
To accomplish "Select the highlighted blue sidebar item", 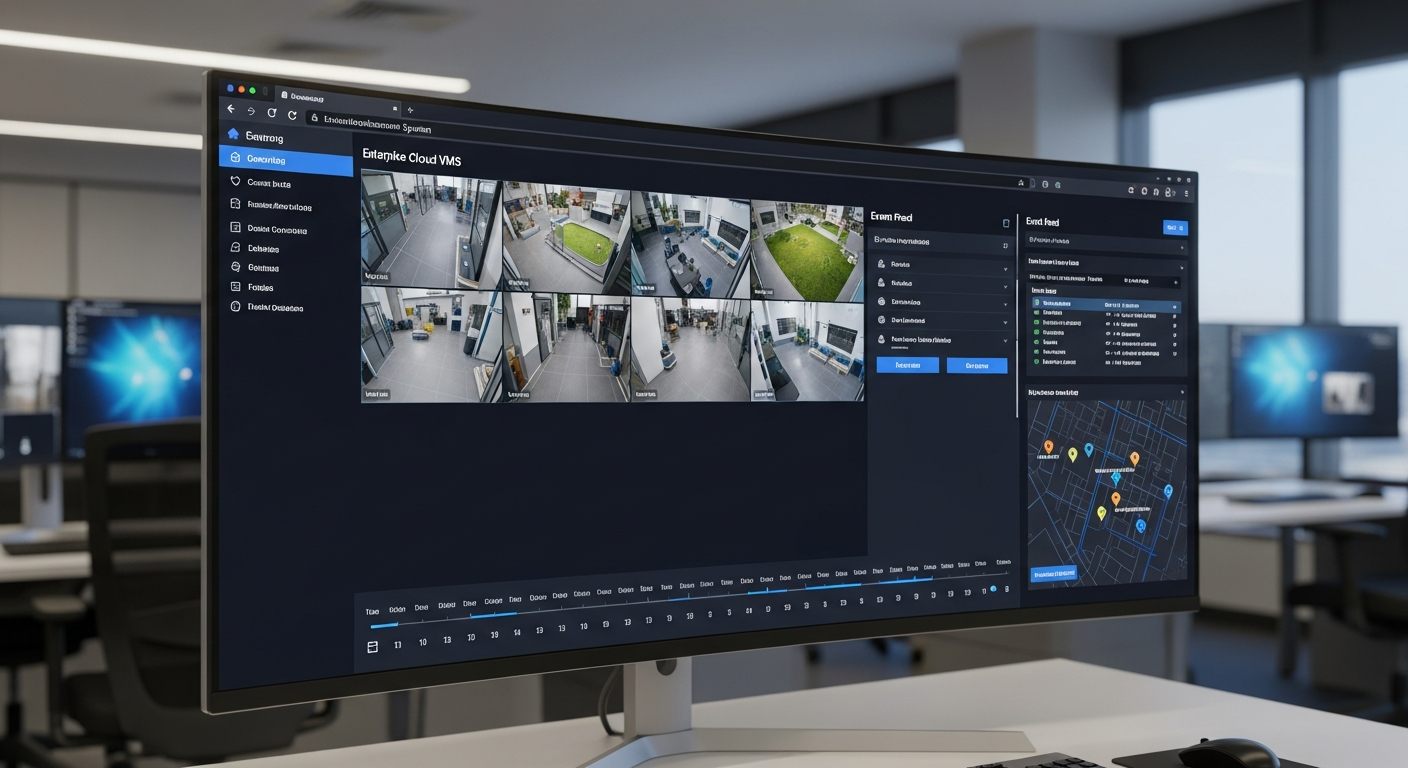I will 286,160.
